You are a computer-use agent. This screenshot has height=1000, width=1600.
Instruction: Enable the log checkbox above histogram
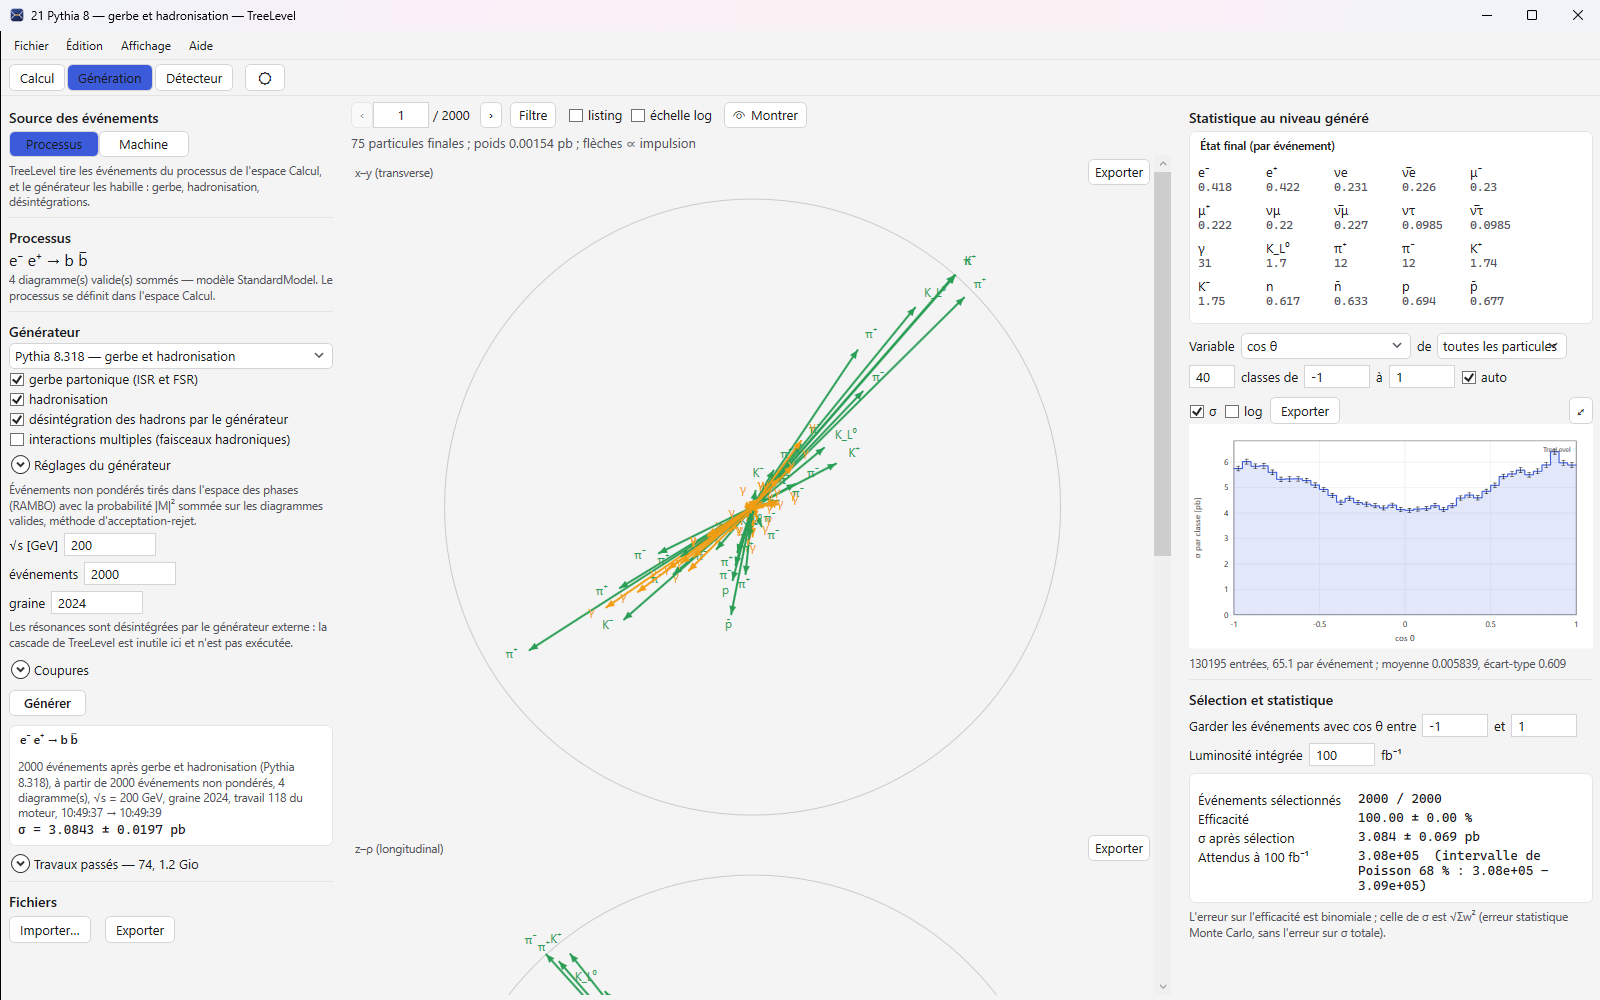[1232, 412]
